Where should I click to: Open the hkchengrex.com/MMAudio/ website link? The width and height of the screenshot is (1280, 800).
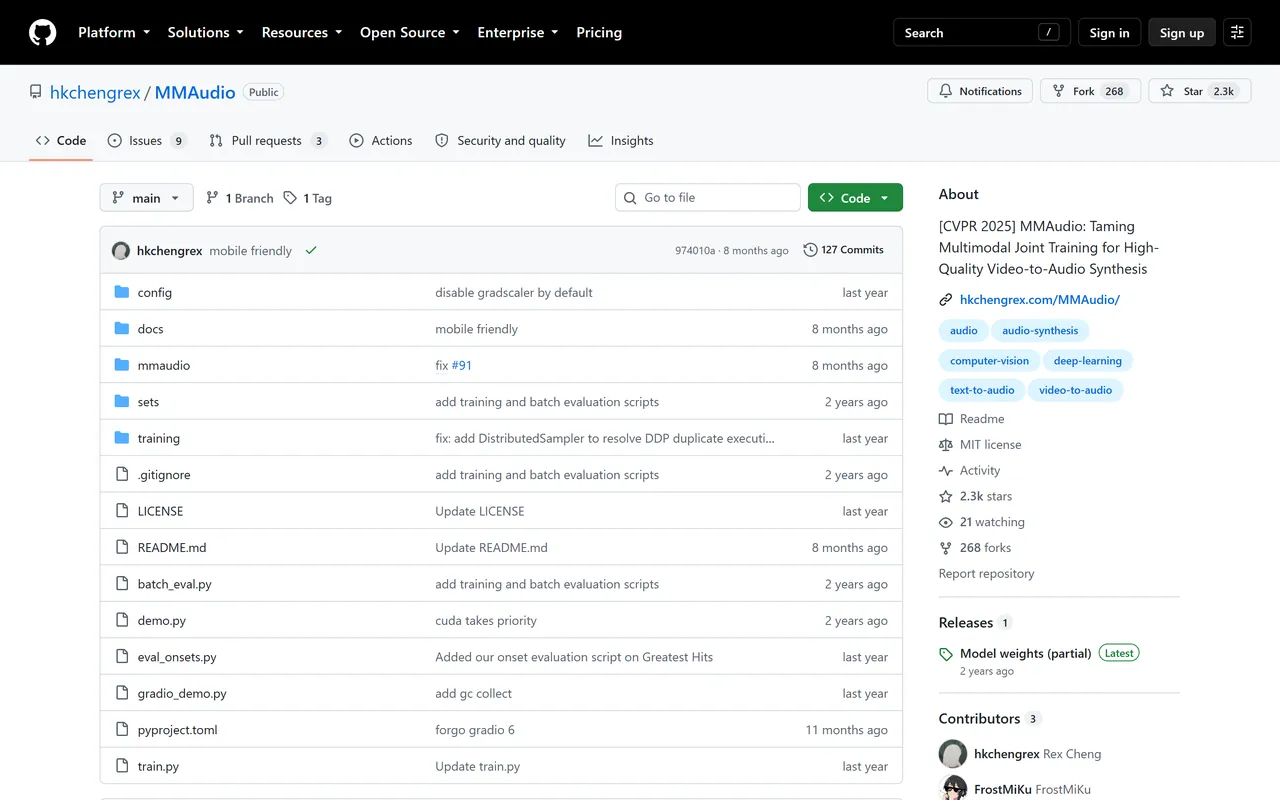click(x=1040, y=300)
